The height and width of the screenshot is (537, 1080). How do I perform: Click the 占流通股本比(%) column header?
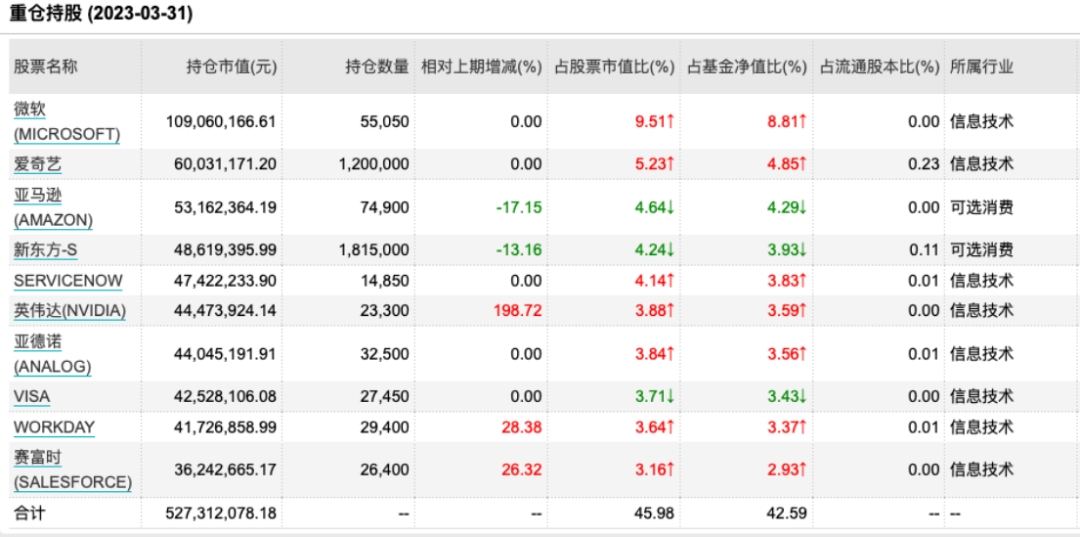[880, 67]
